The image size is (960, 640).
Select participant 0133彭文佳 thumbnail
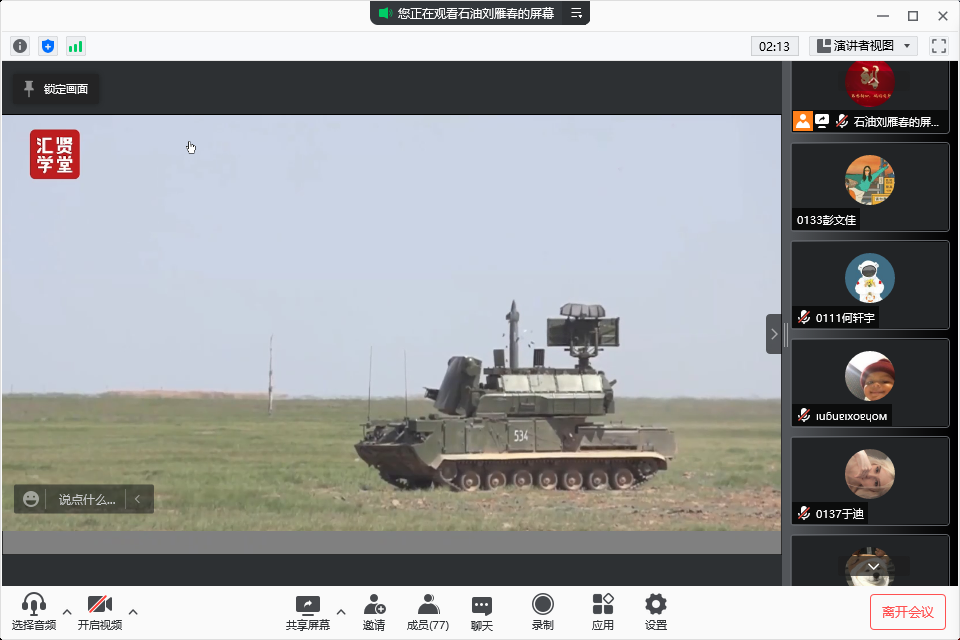[869, 187]
